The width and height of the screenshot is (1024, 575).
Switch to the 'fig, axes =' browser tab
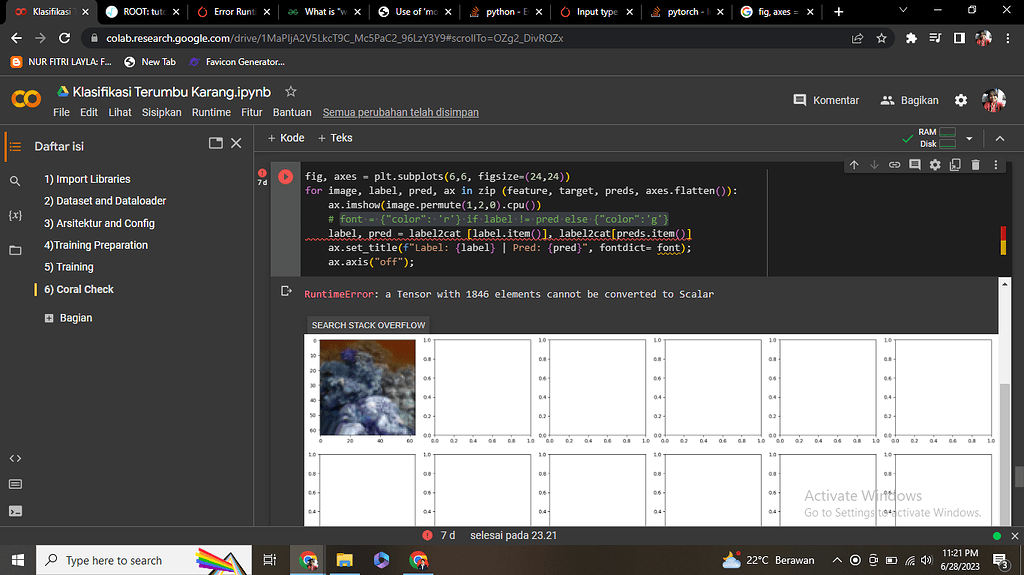(x=777, y=12)
